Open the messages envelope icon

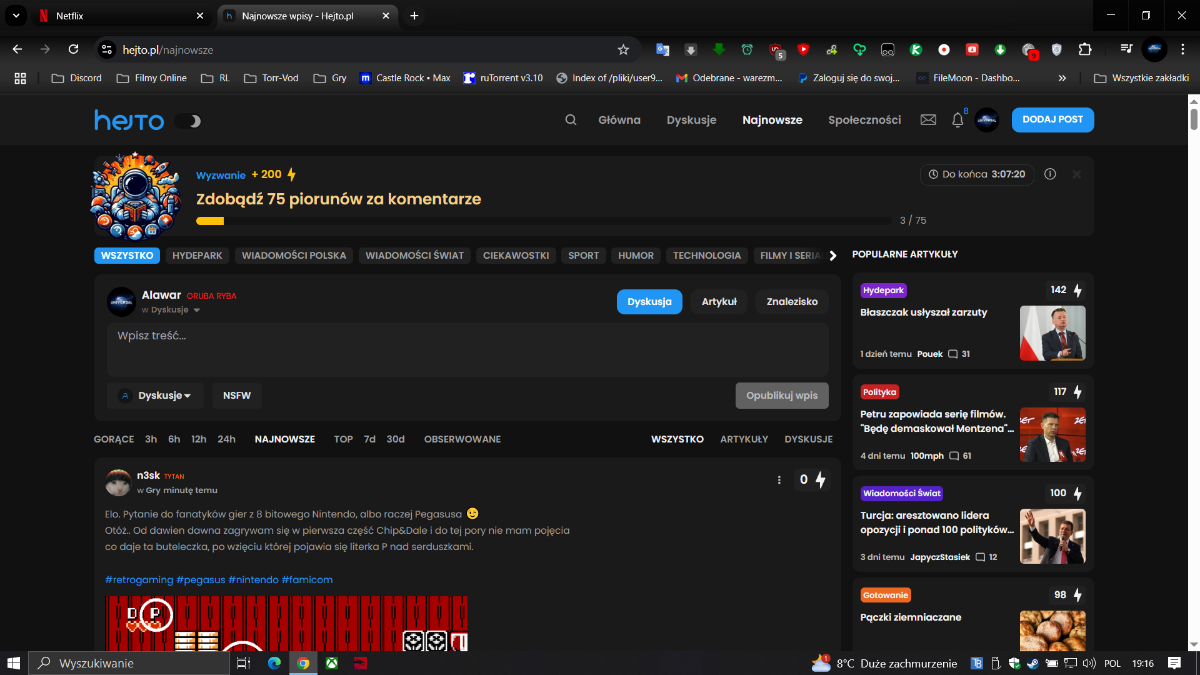point(928,120)
